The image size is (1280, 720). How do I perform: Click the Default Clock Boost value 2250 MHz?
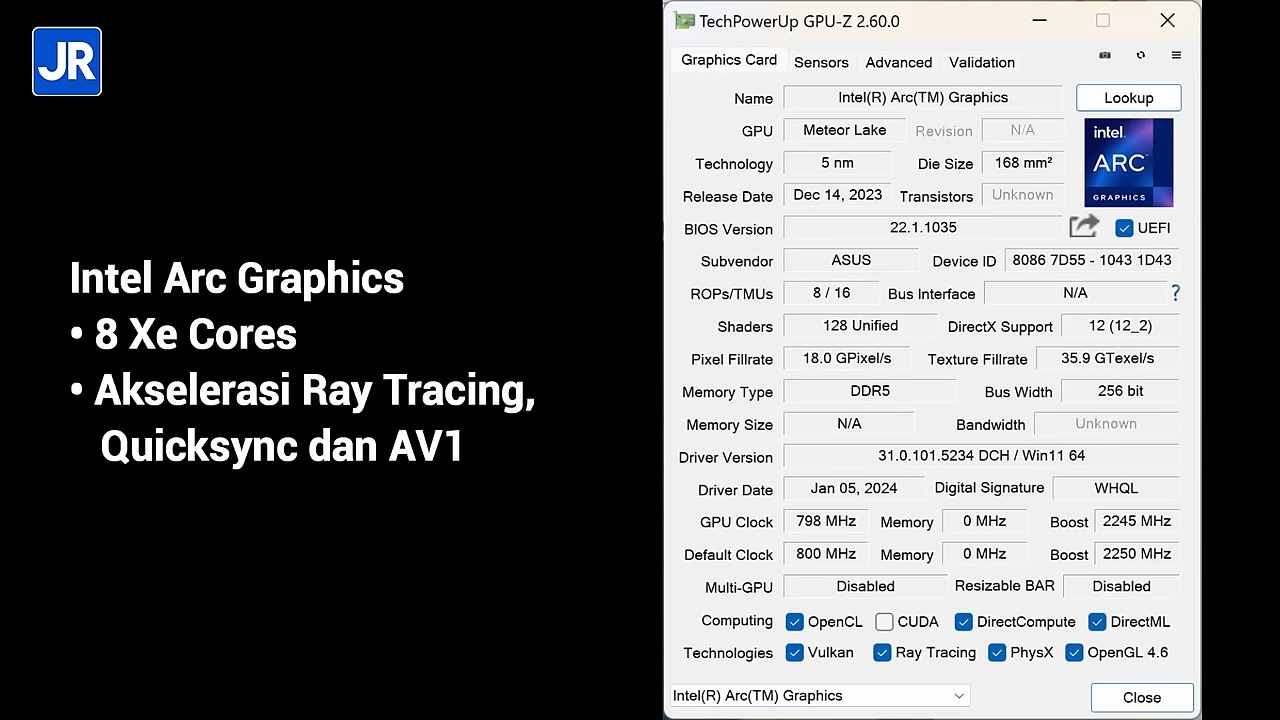pyautogui.click(x=1136, y=554)
